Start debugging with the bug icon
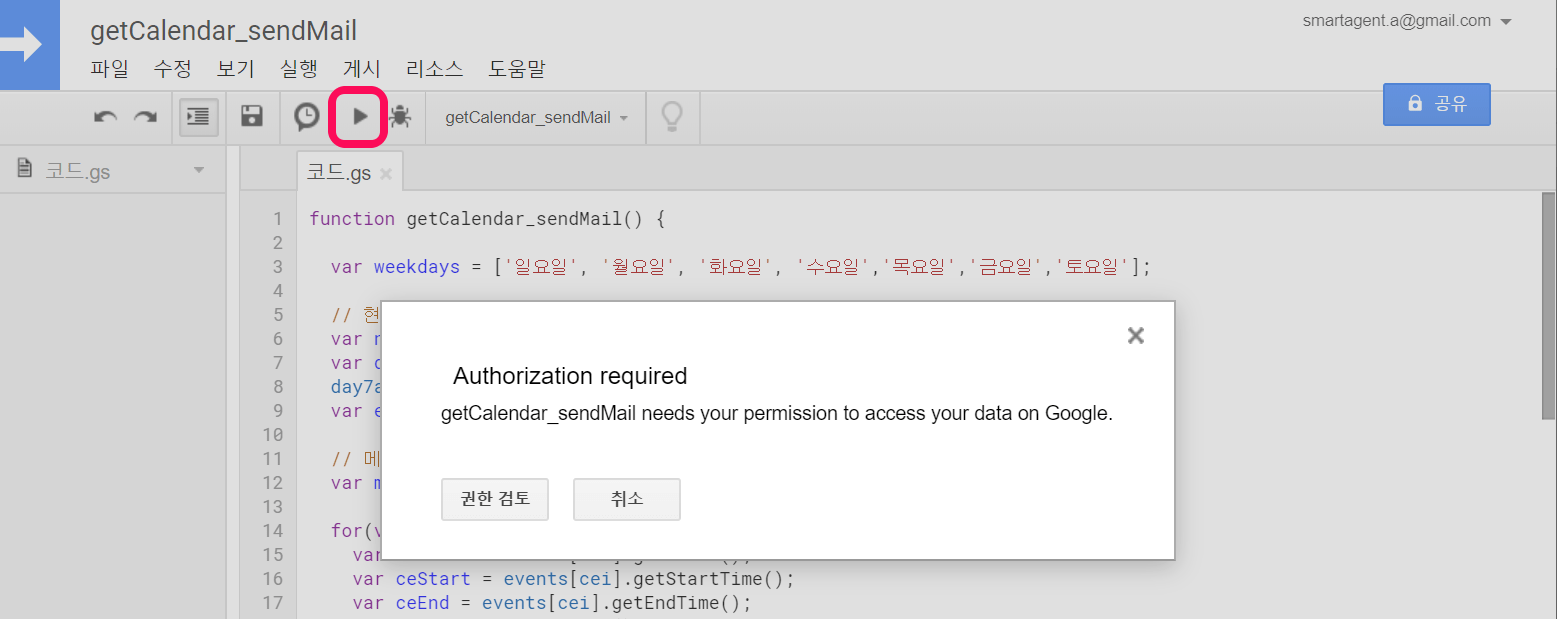The height and width of the screenshot is (619, 1557). [x=400, y=117]
